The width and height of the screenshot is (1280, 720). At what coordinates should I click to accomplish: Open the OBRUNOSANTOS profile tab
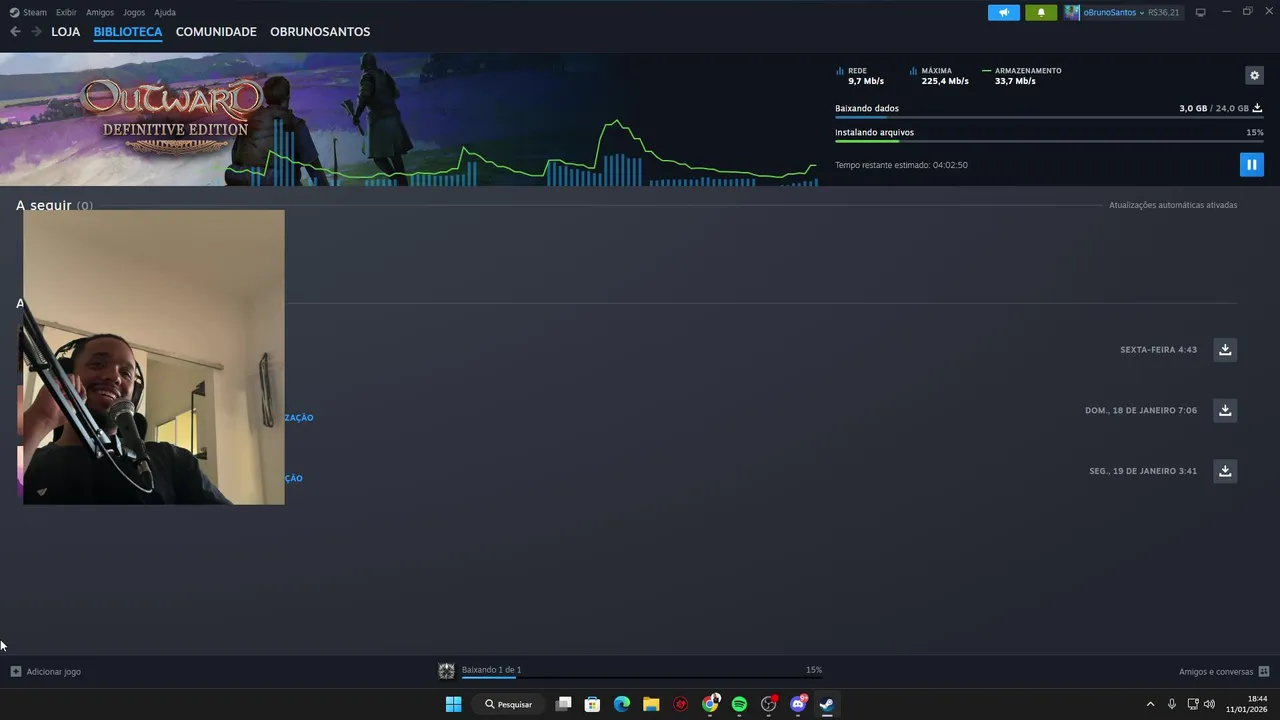pyautogui.click(x=320, y=31)
